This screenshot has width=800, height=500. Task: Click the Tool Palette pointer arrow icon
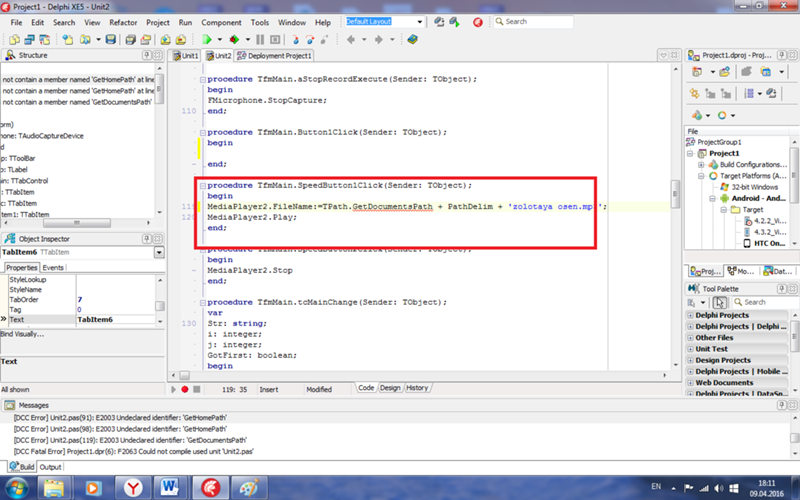(x=719, y=303)
